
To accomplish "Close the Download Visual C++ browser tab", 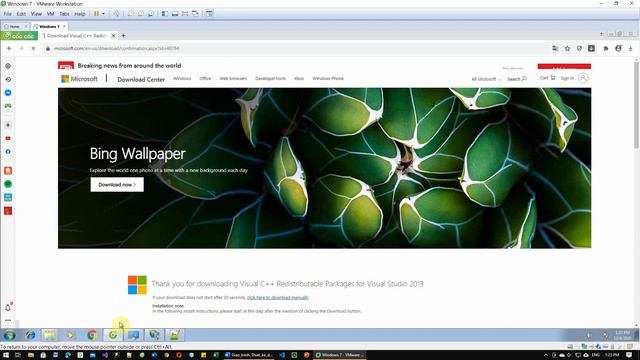I will (113, 36).
